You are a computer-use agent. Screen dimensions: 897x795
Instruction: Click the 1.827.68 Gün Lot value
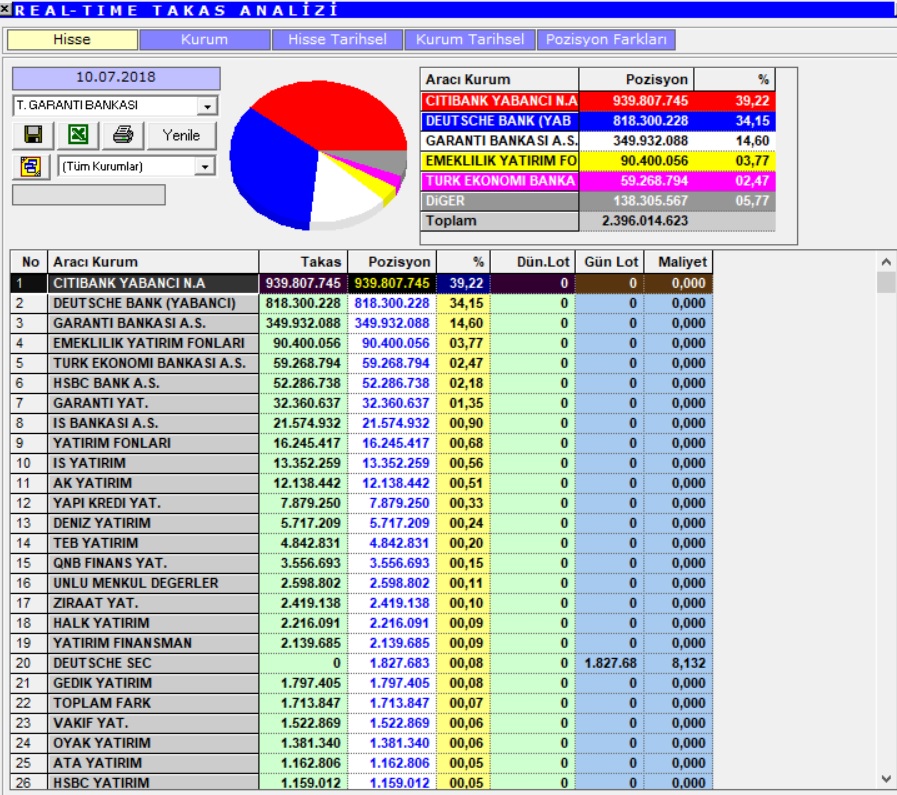coord(610,663)
